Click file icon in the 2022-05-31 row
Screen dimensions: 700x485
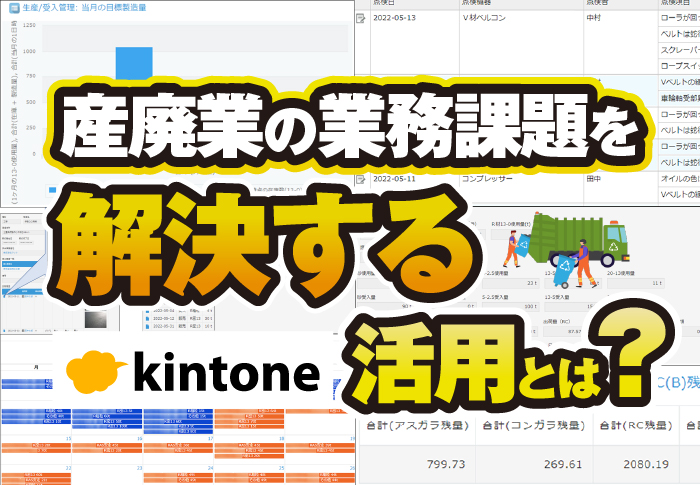coord(147,326)
